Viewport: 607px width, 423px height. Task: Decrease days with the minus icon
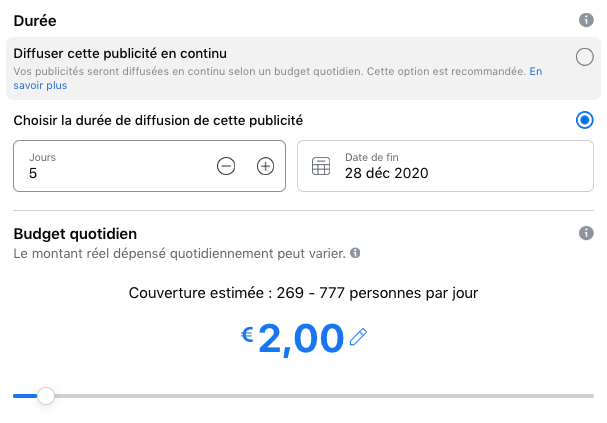226,166
